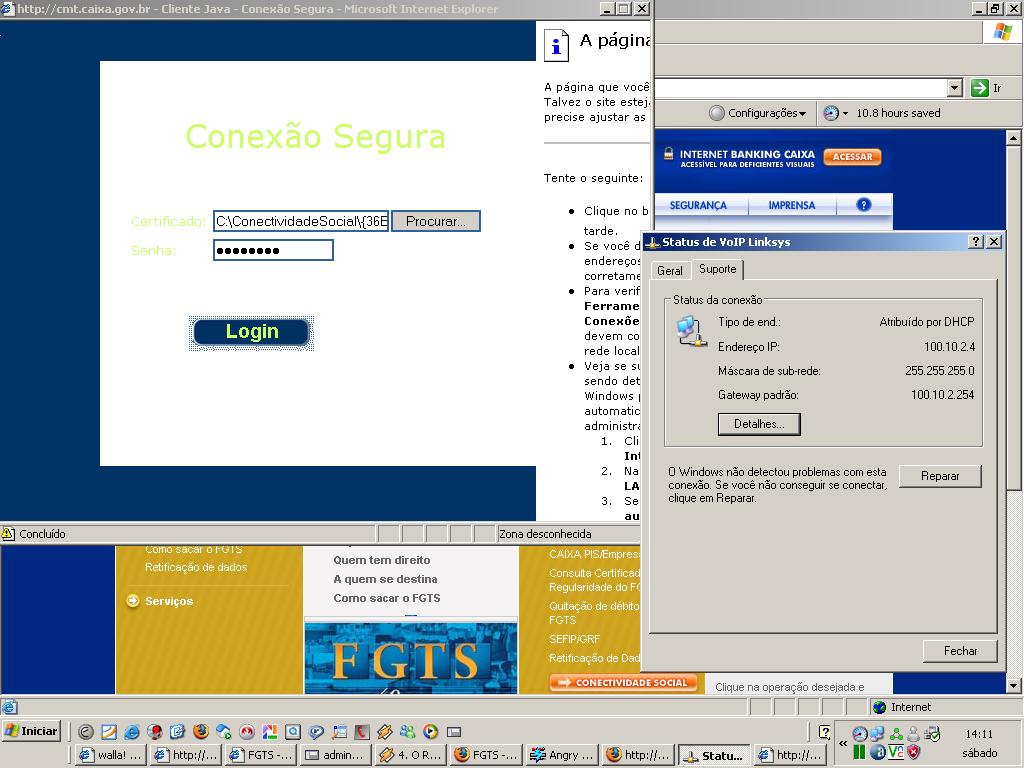Switch to the Statu... taskbar window

(x=714, y=756)
